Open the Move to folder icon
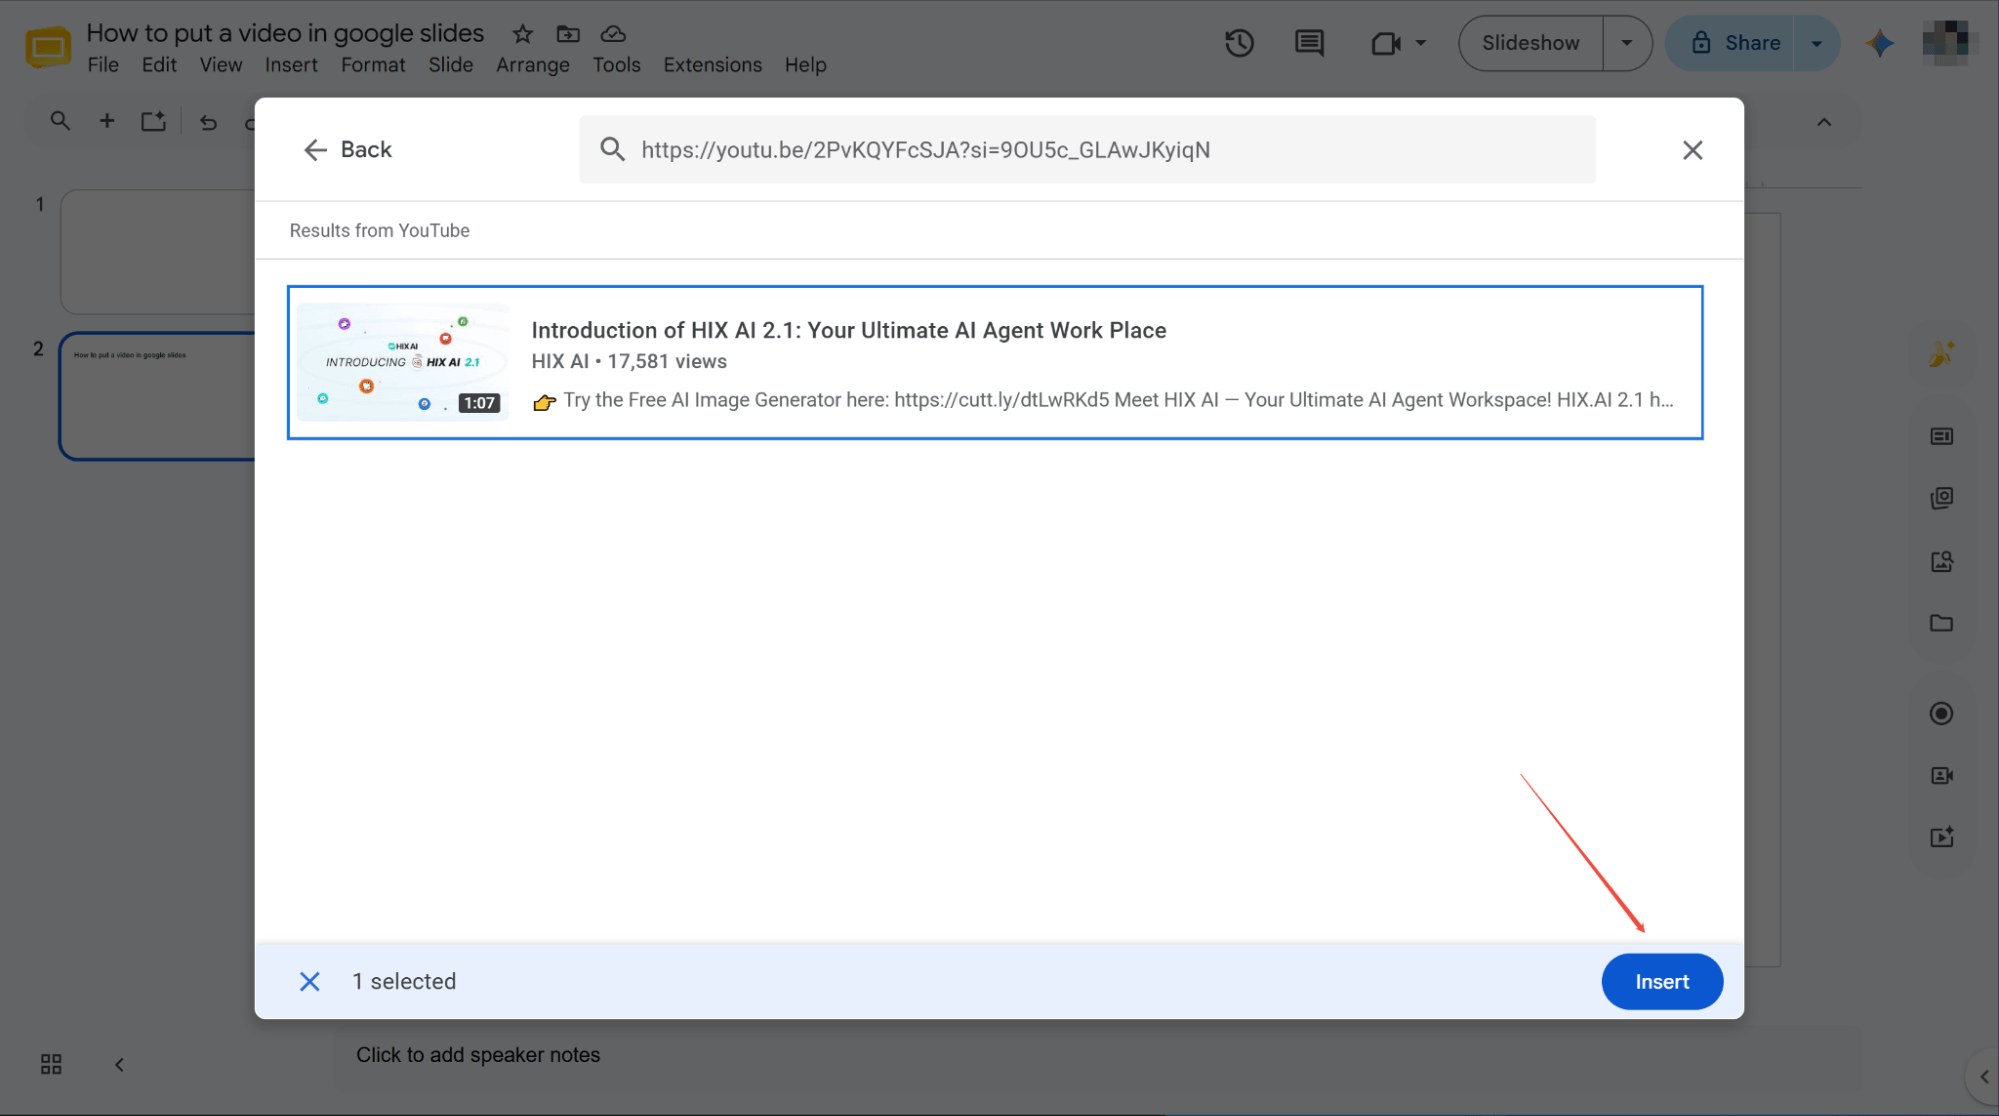1999x1116 pixels. pos(568,34)
